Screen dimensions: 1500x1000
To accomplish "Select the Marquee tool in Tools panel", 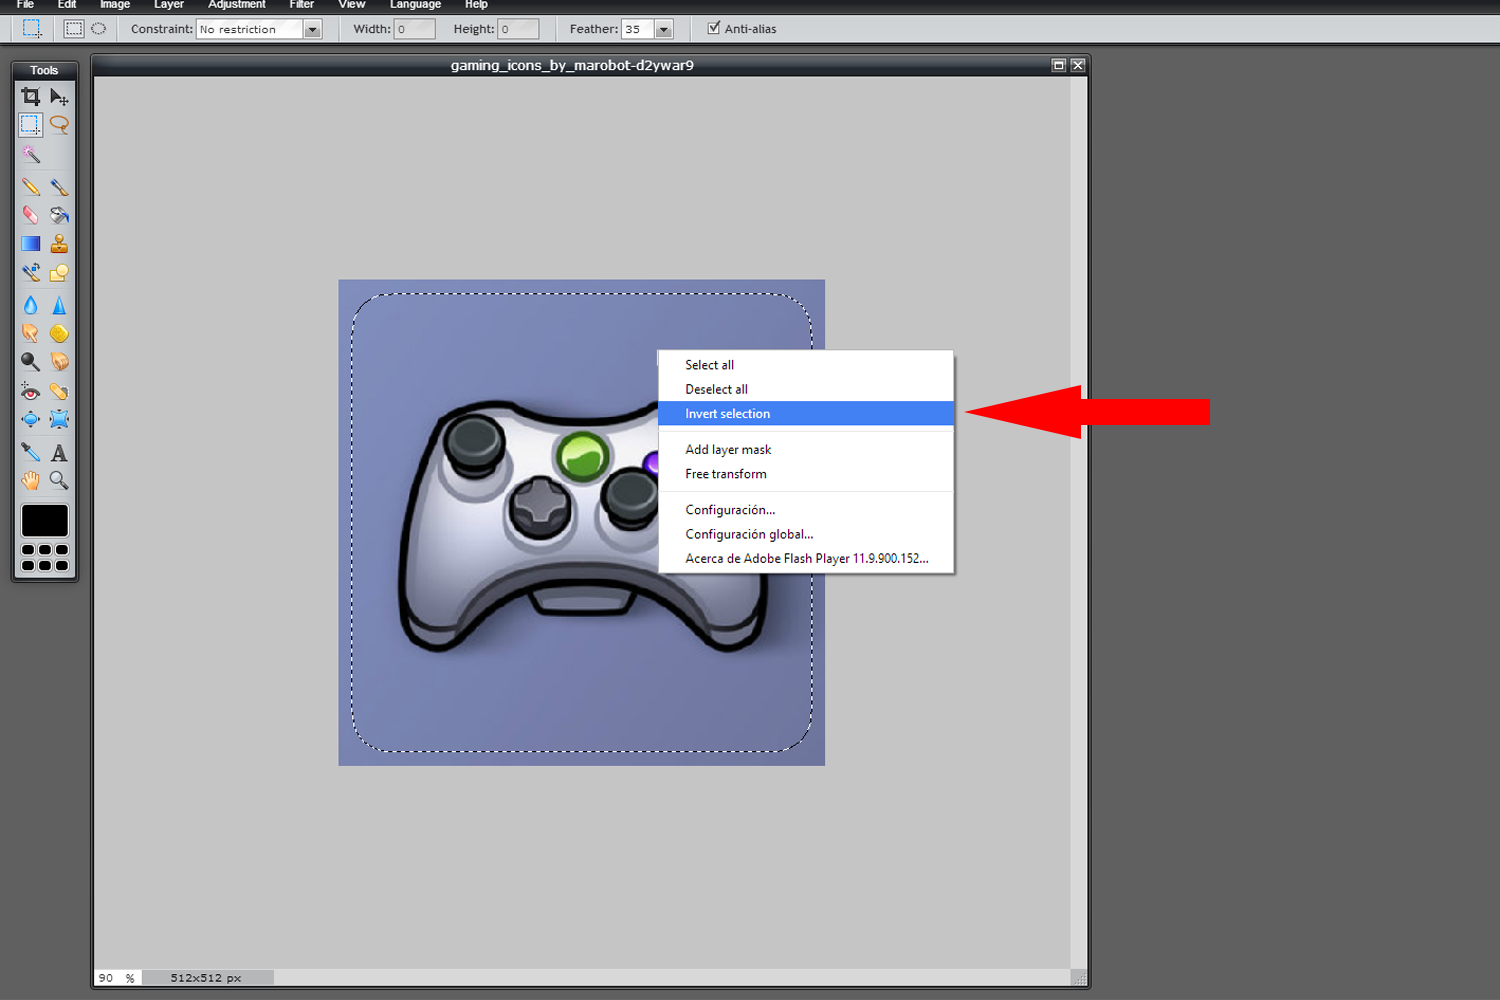I will 31,125.
